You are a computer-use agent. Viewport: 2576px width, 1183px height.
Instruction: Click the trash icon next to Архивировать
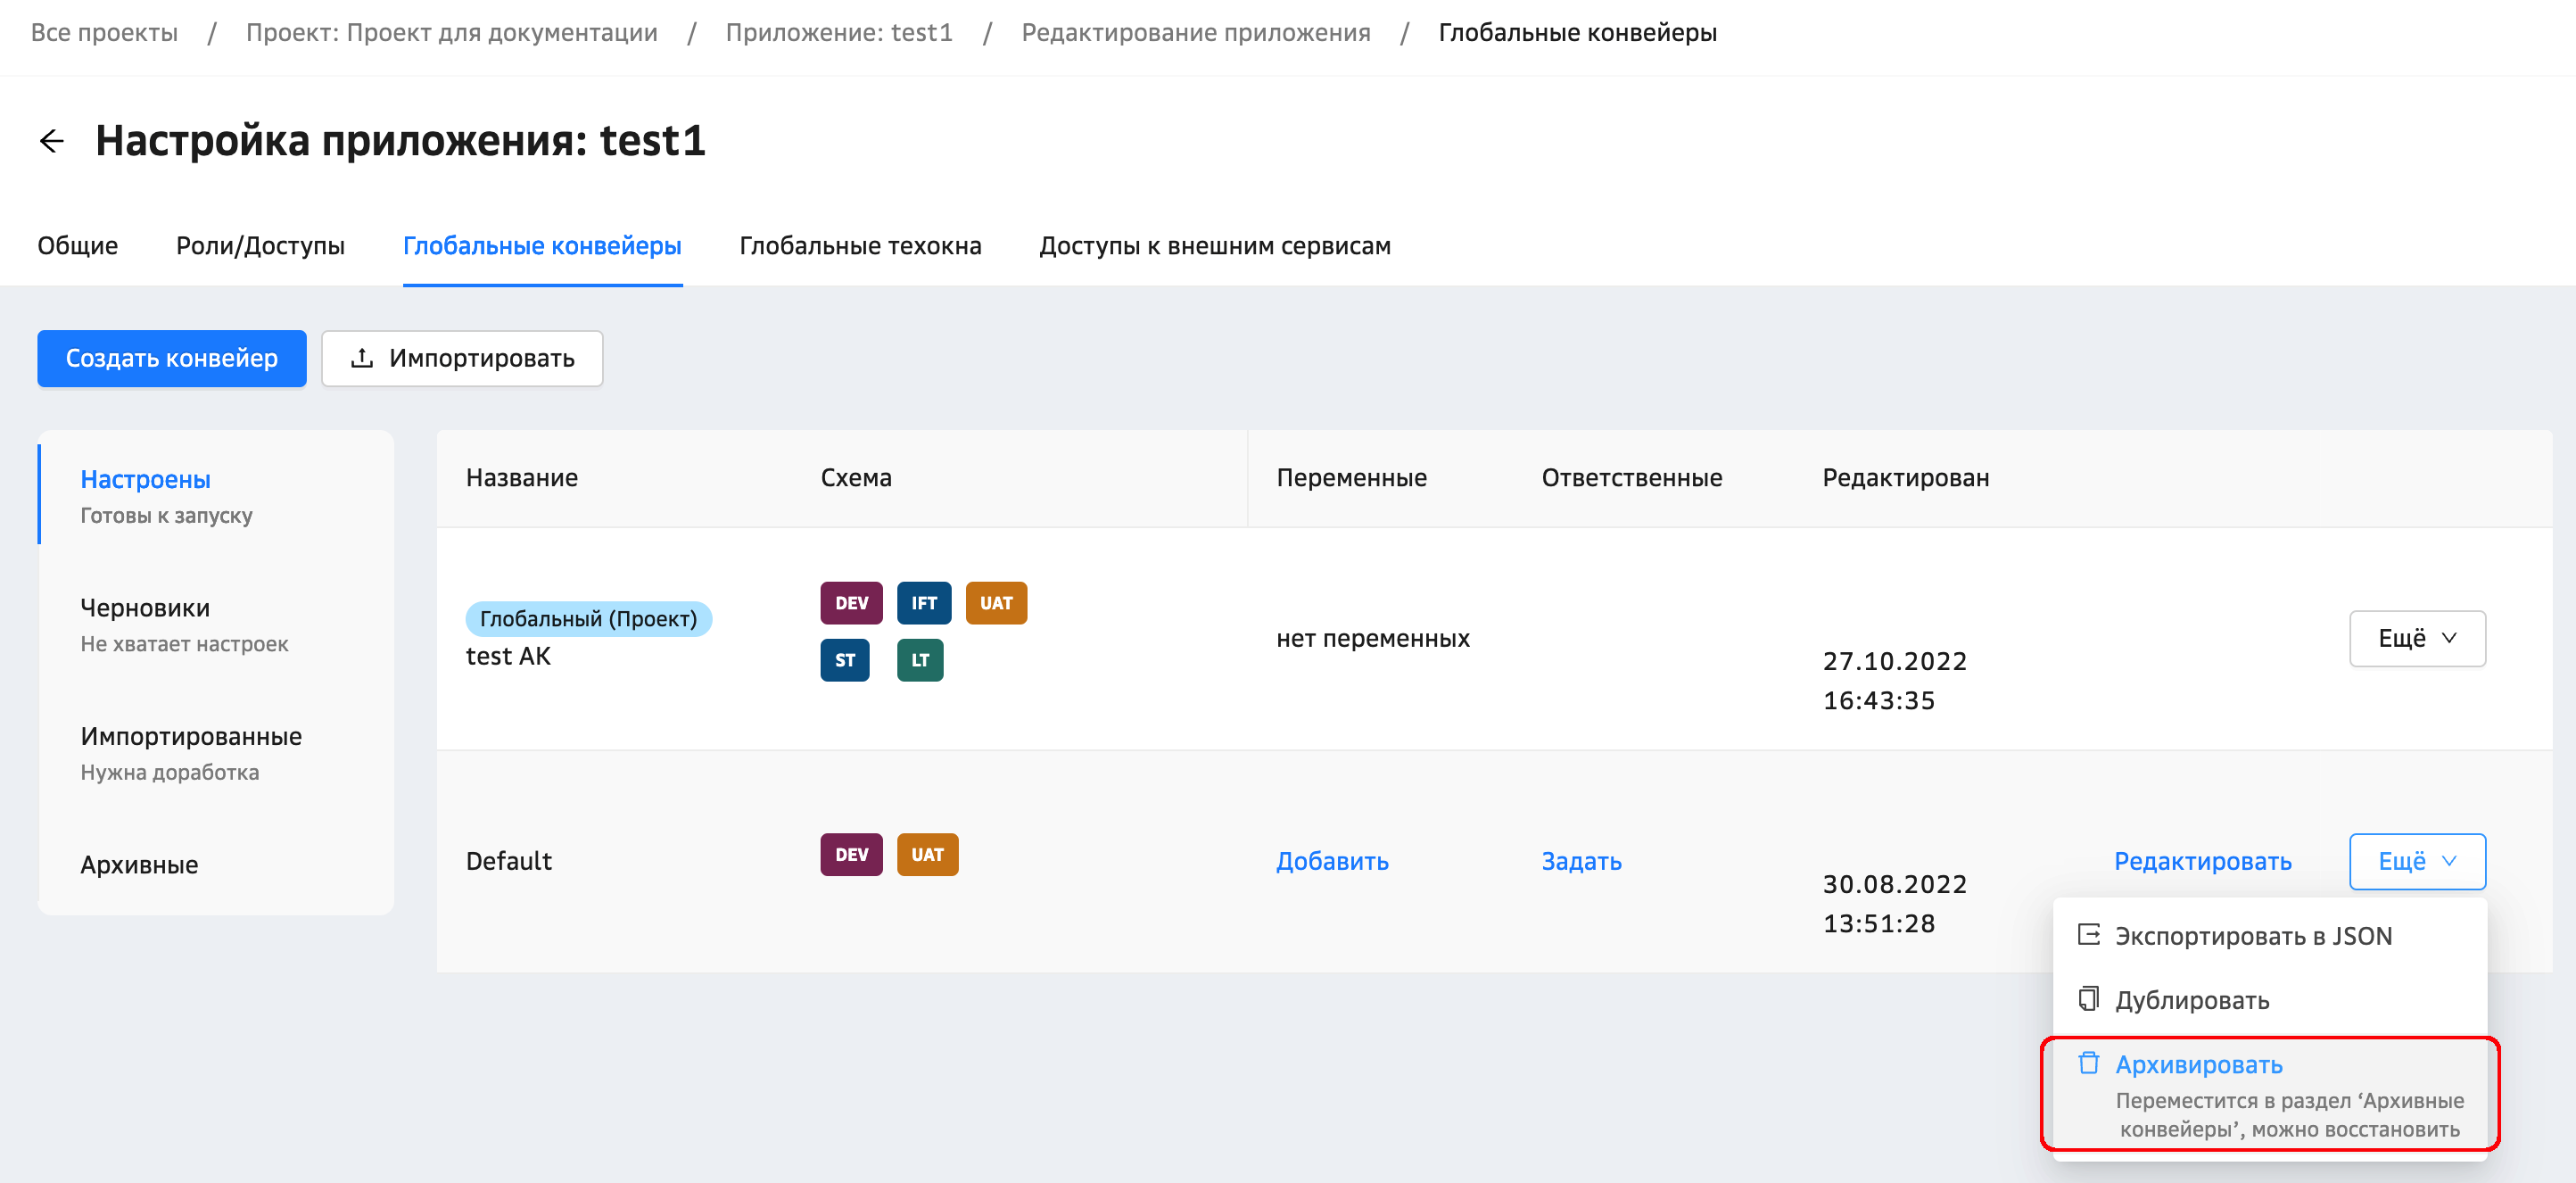[2088, 1063]
